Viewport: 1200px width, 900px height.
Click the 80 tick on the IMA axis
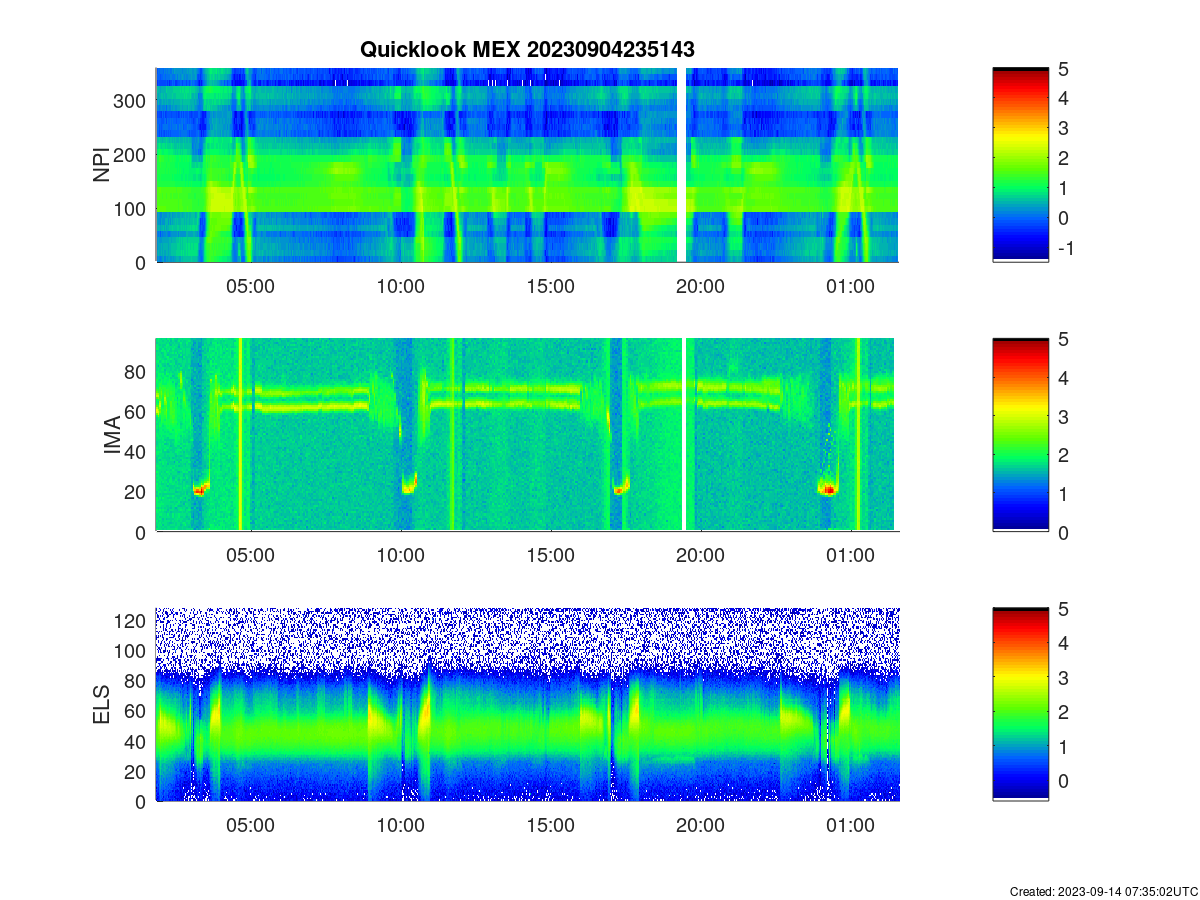(x=136, y=372)
